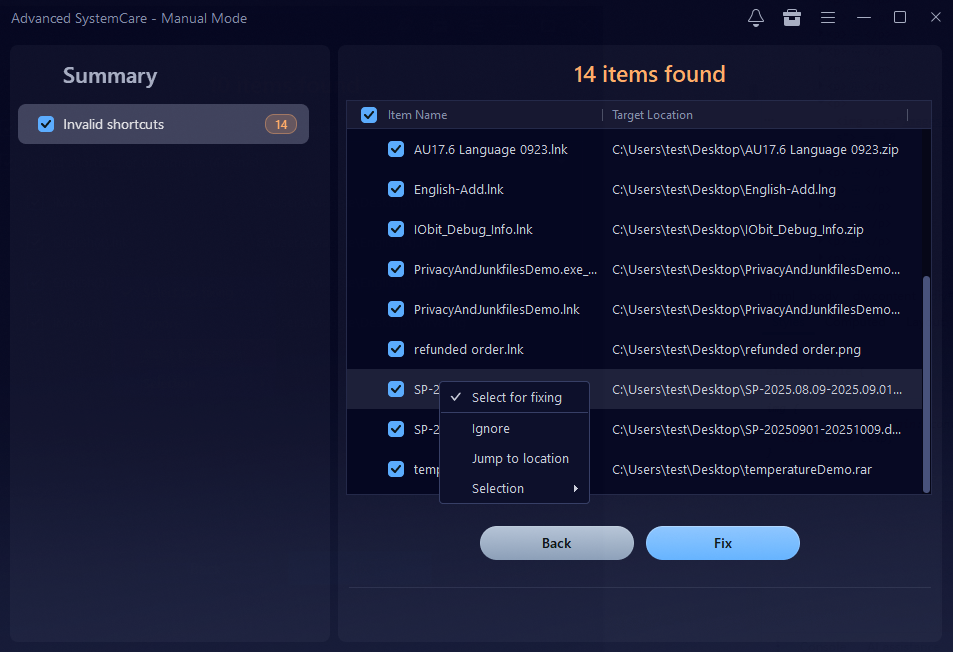
Task: Open the toolbox icon in title bar
Action: (792, 18)
